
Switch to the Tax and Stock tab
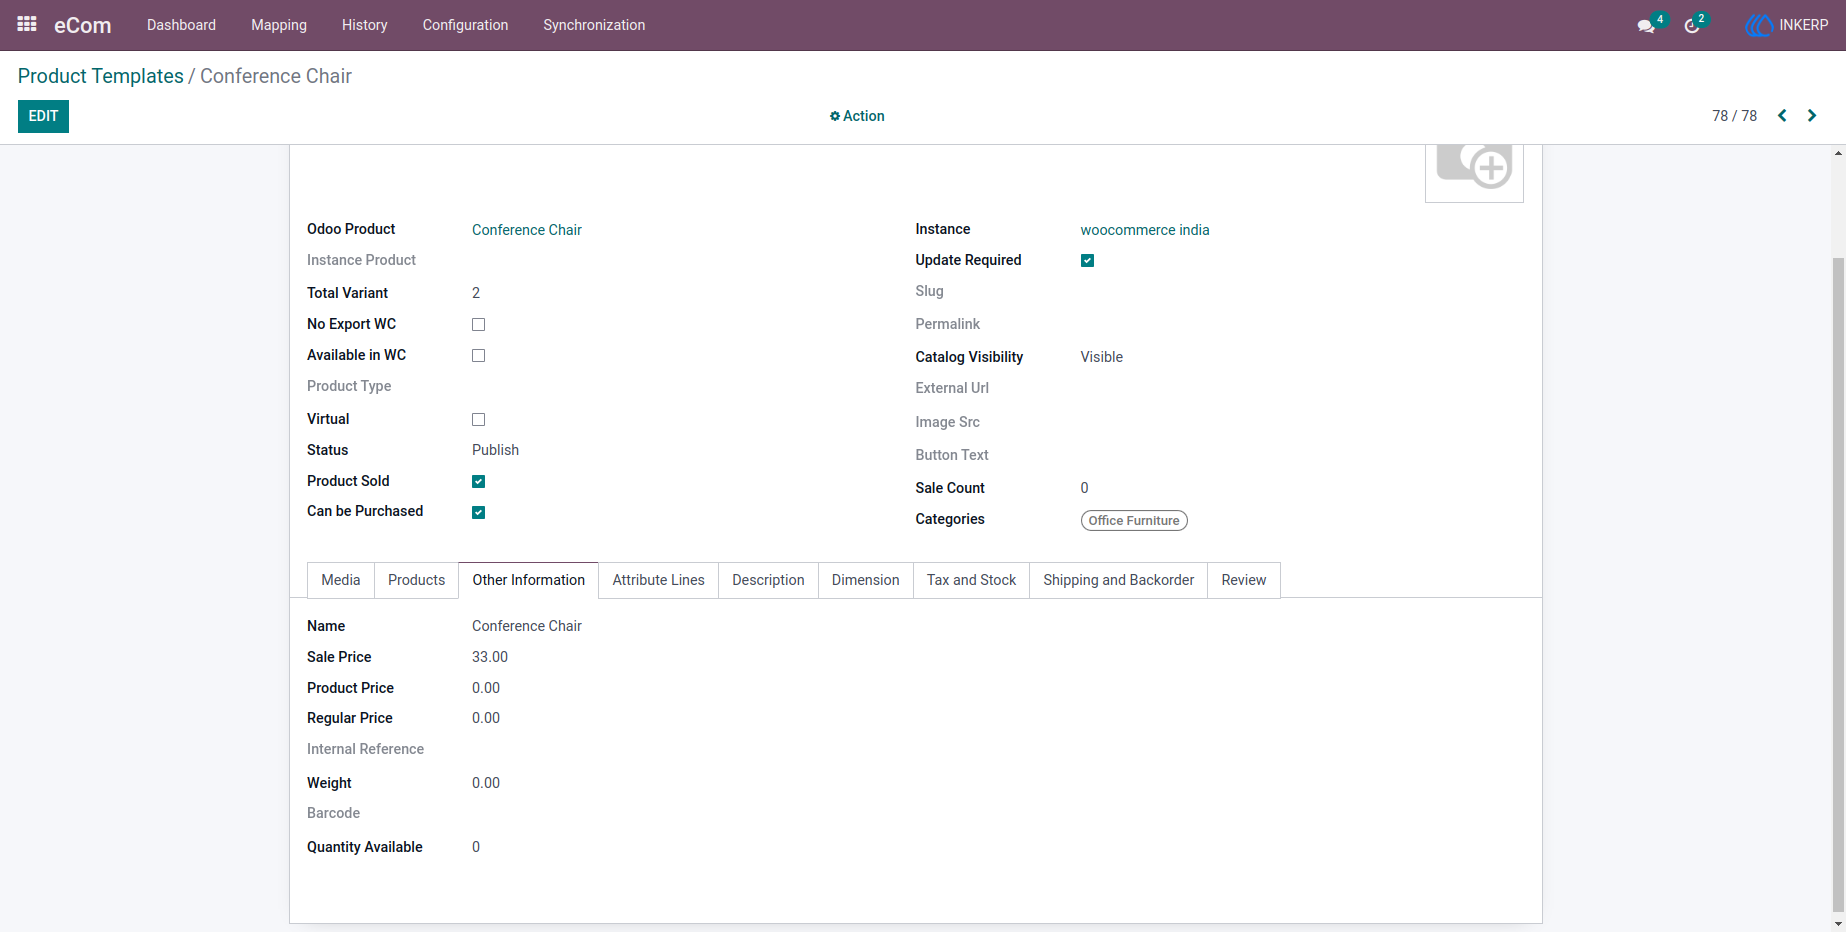coord(971,580)
